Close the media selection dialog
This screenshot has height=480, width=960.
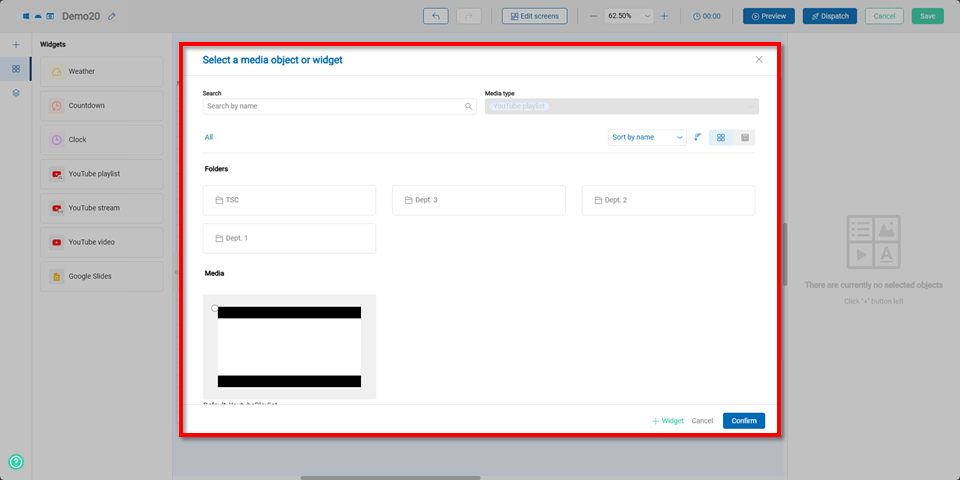[759, 60]
